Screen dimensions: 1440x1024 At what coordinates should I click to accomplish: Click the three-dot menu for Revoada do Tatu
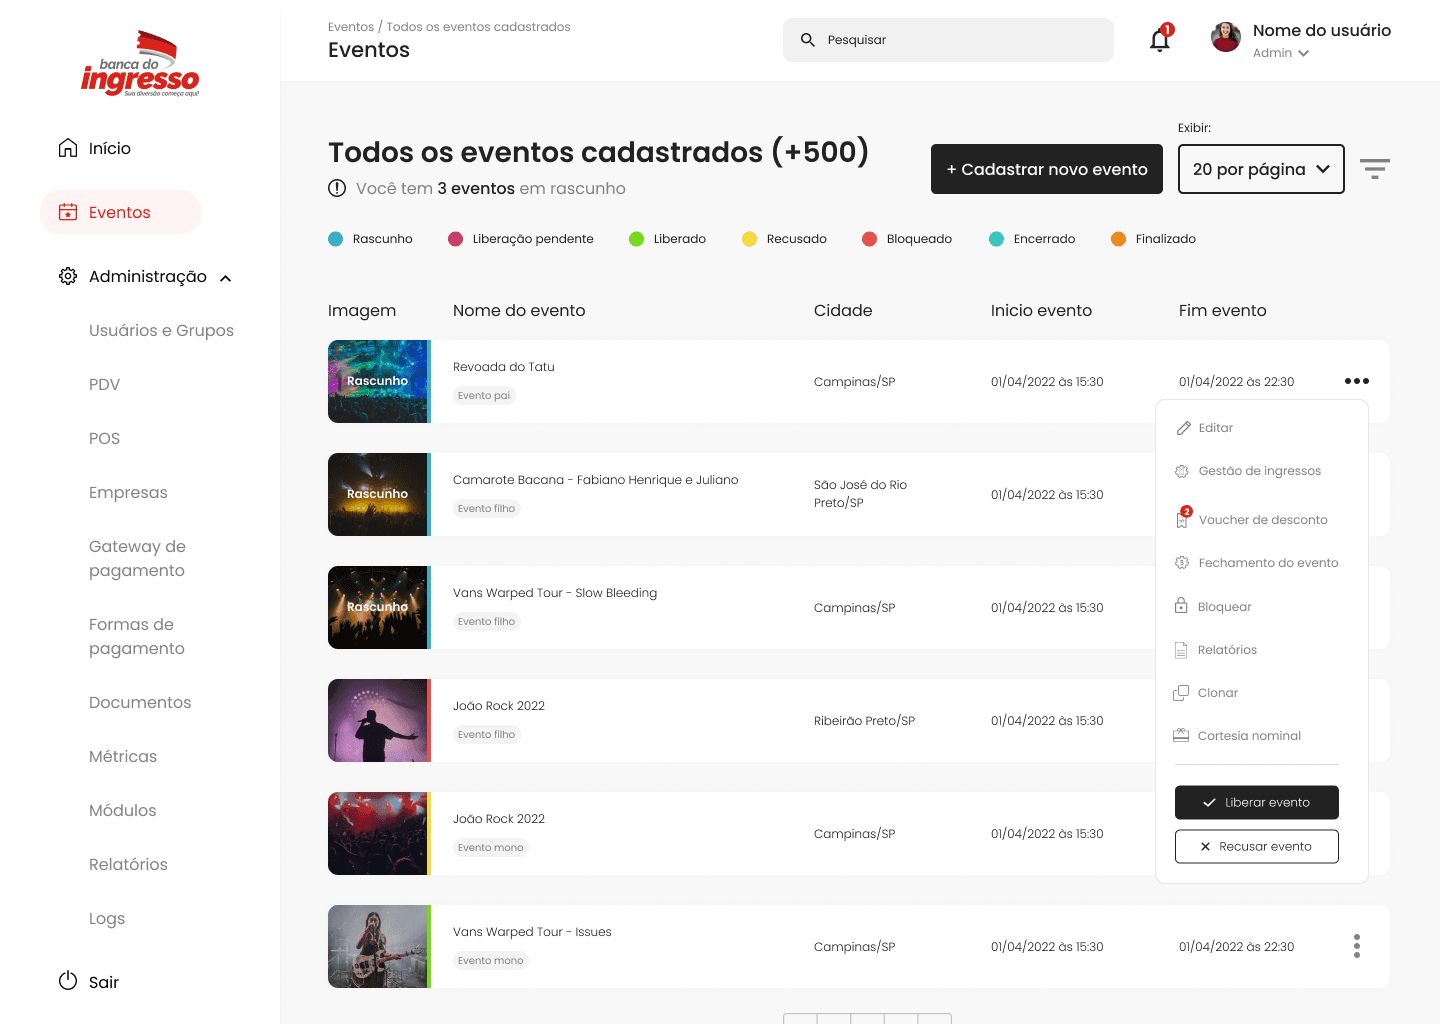[x=1356, y=381]
